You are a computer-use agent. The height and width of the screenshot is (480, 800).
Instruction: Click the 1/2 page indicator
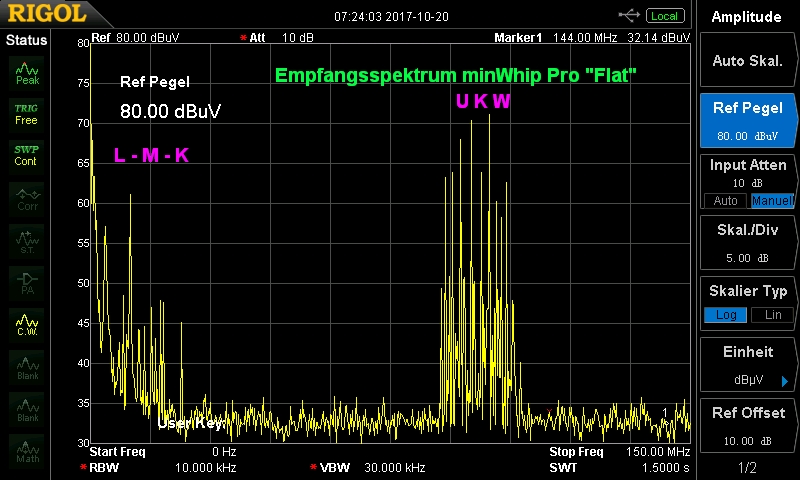(x=747, y=467)
